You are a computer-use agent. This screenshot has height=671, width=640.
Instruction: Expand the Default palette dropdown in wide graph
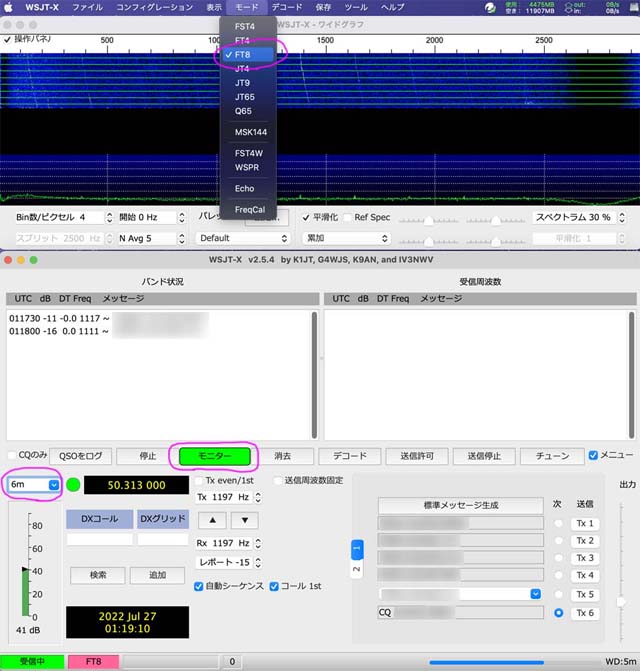[x=243, y=238]
